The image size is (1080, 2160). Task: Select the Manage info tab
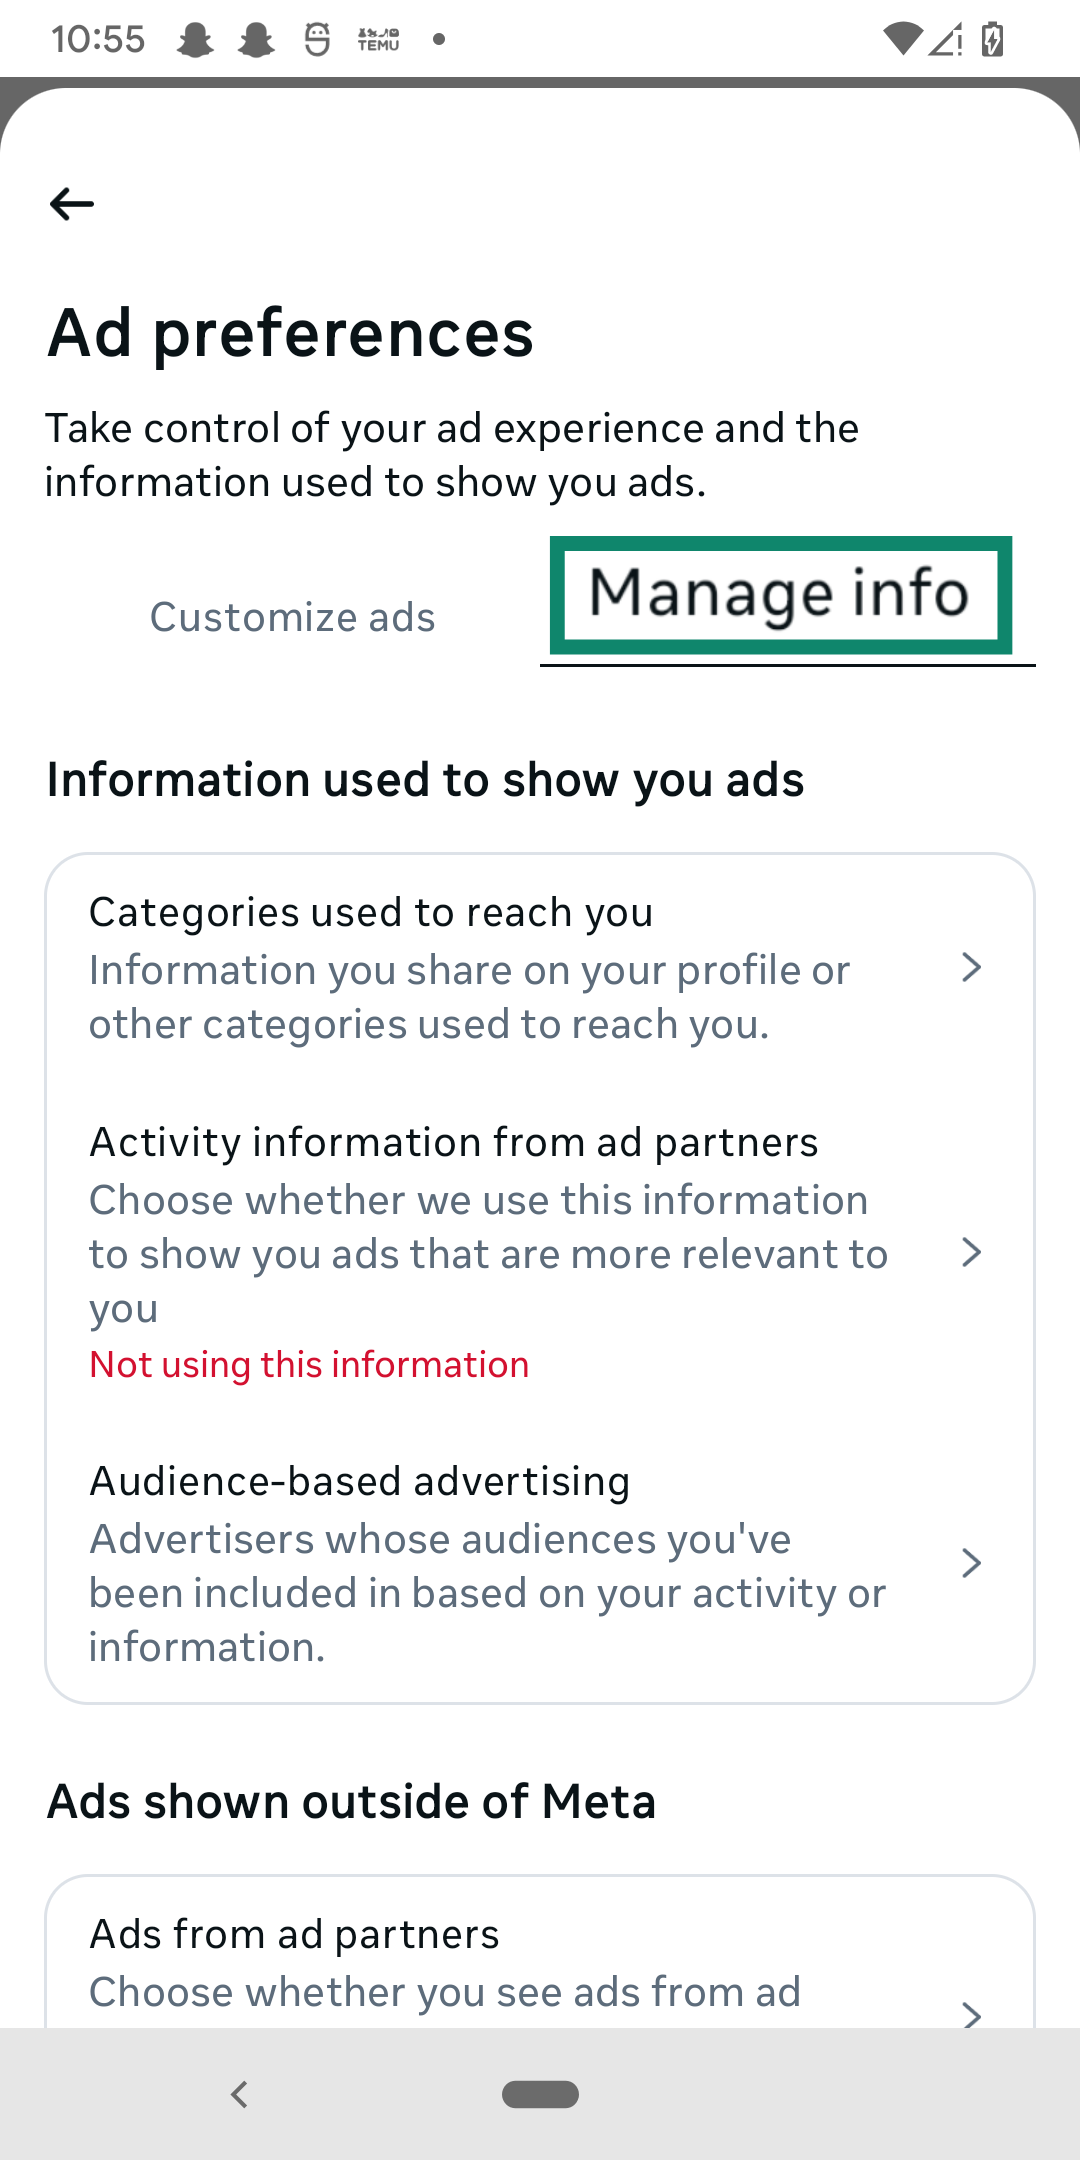[x=780, y=594]
